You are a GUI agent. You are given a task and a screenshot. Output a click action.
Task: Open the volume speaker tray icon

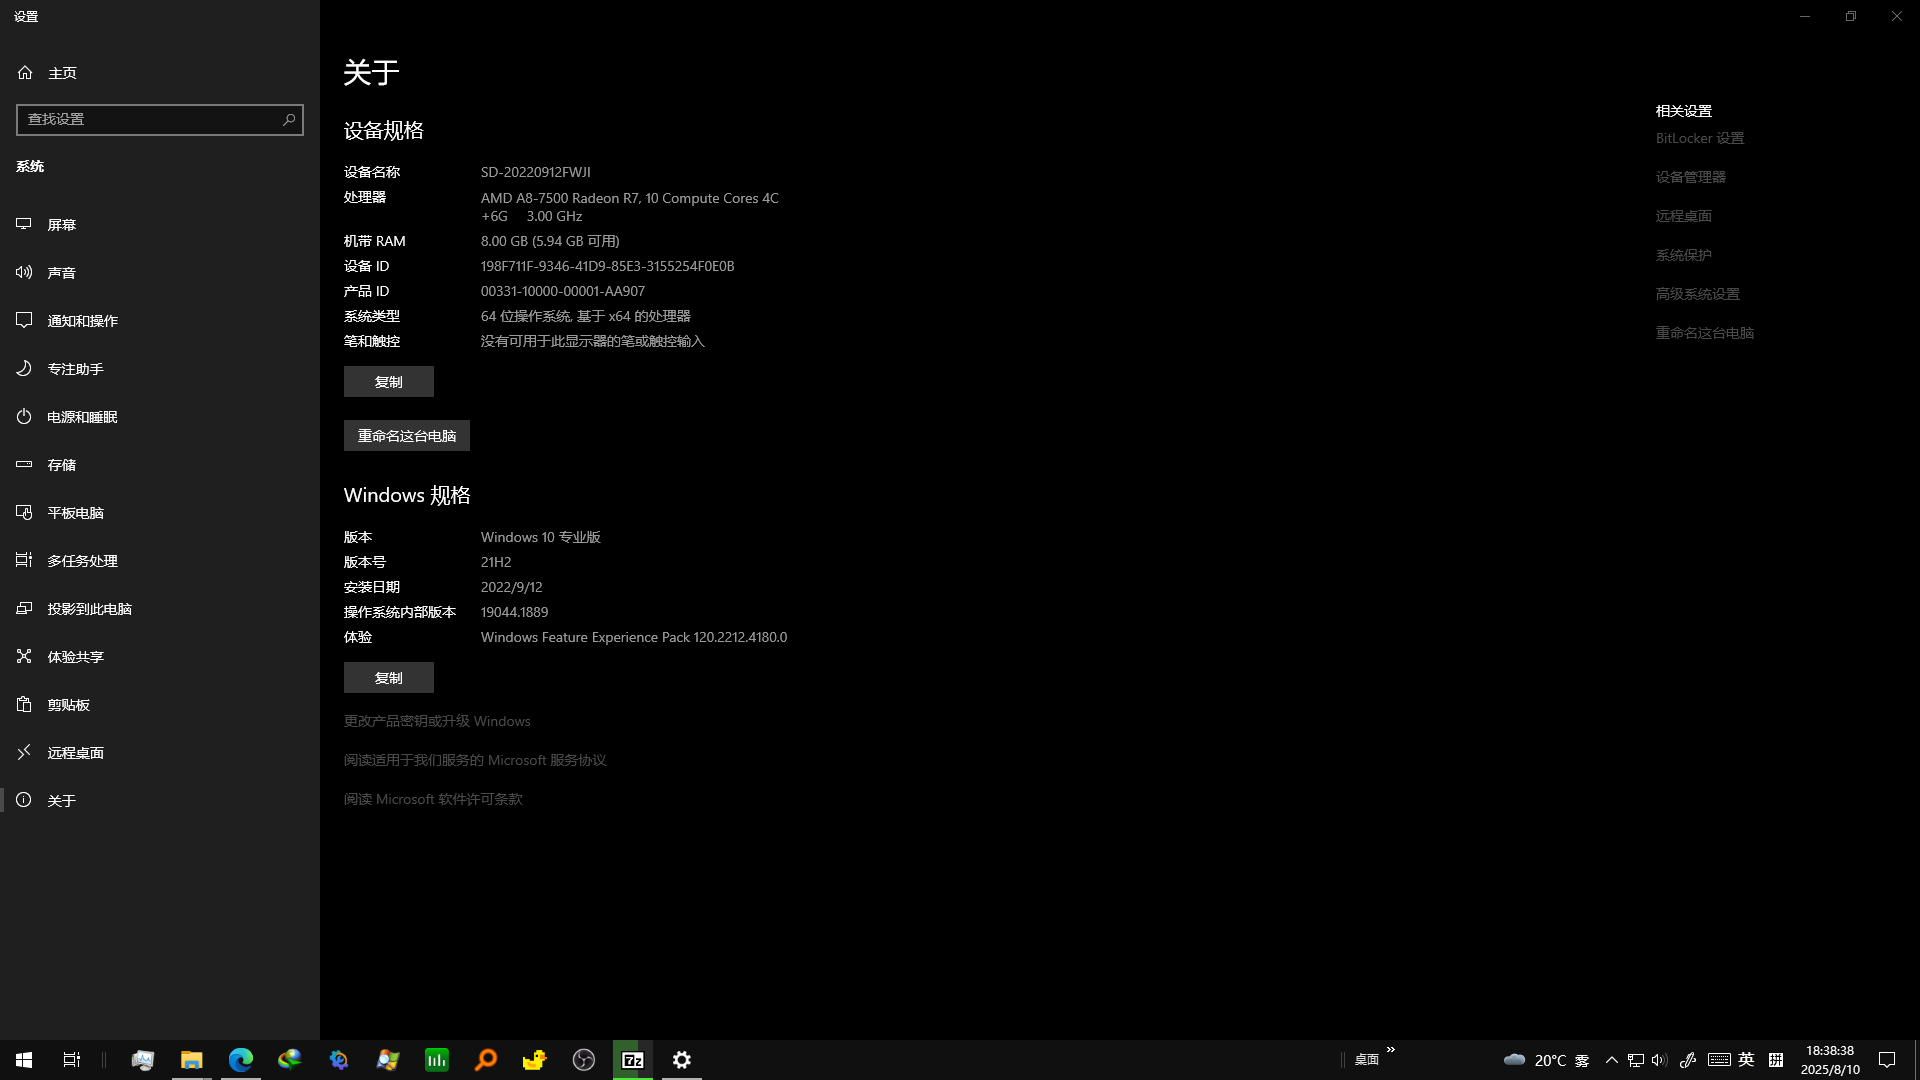(x=1660, y=1060)
